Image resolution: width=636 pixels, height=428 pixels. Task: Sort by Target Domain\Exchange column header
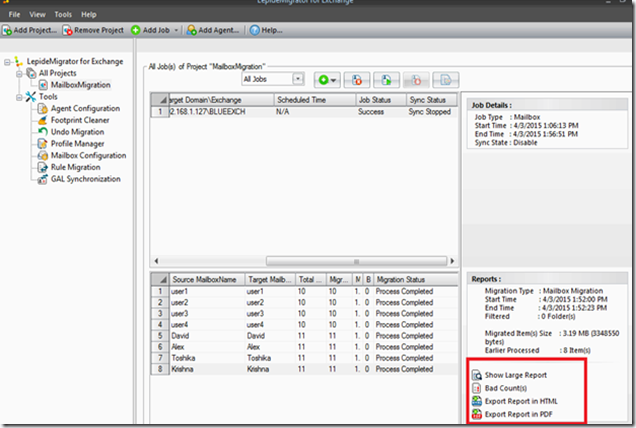(221, 100)
